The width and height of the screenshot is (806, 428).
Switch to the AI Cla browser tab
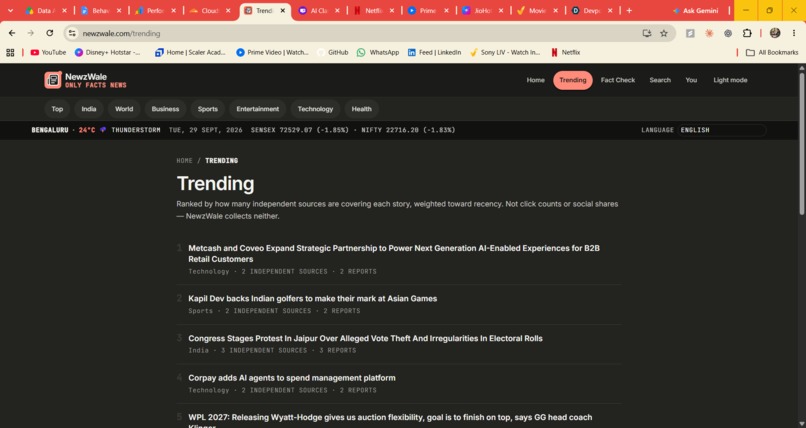coord(320,10)
